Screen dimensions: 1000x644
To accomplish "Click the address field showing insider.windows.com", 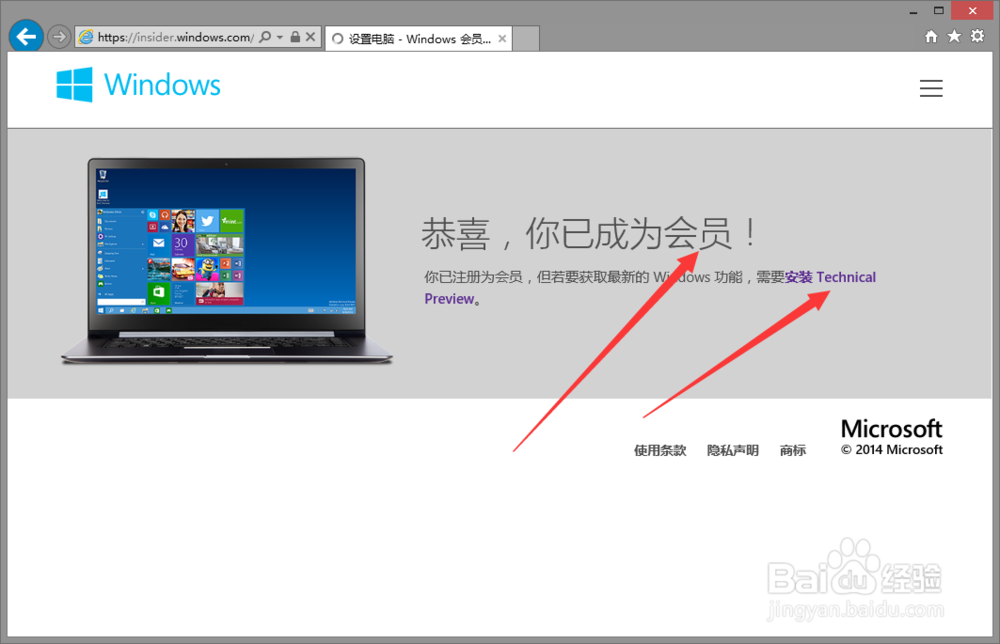I will click(175, 37).
